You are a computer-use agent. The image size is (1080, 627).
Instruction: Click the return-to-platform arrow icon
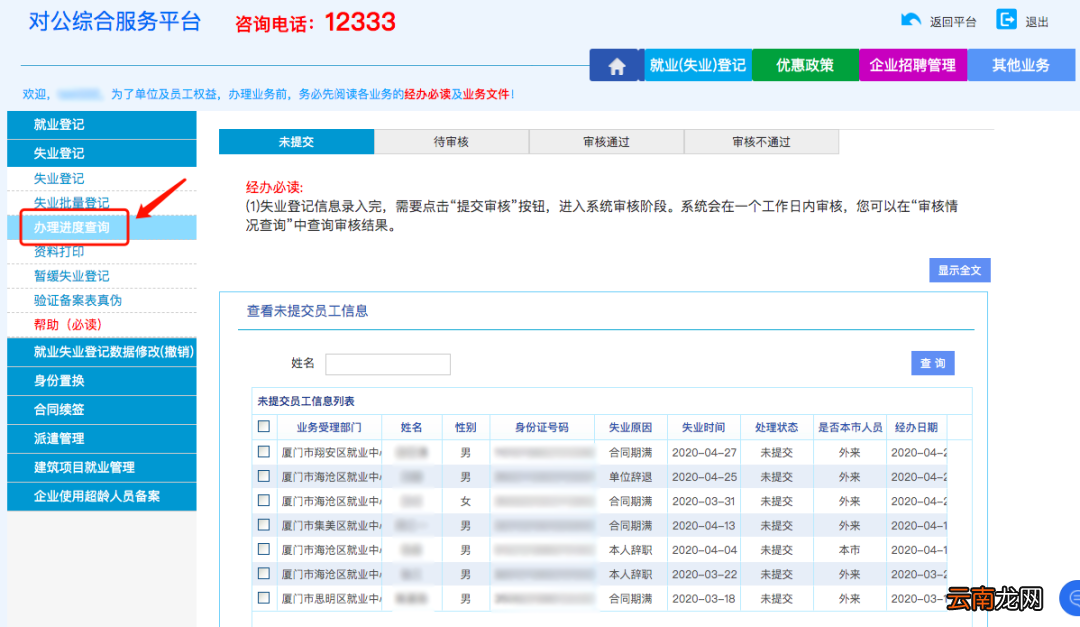click(x=911, y=20)
